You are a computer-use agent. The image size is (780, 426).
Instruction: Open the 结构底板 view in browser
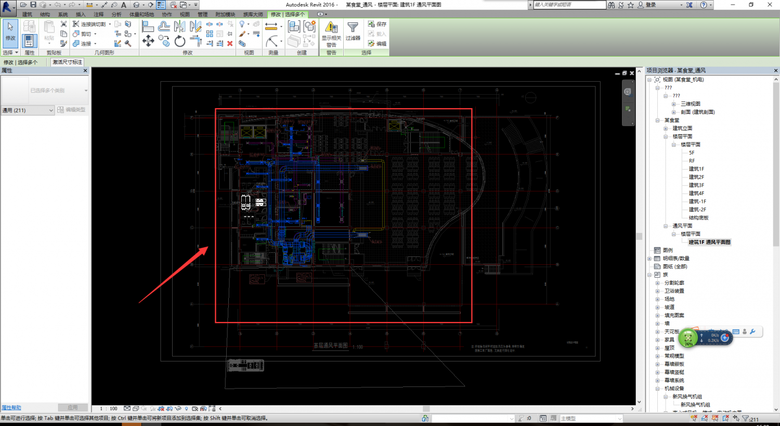point(698,217)
